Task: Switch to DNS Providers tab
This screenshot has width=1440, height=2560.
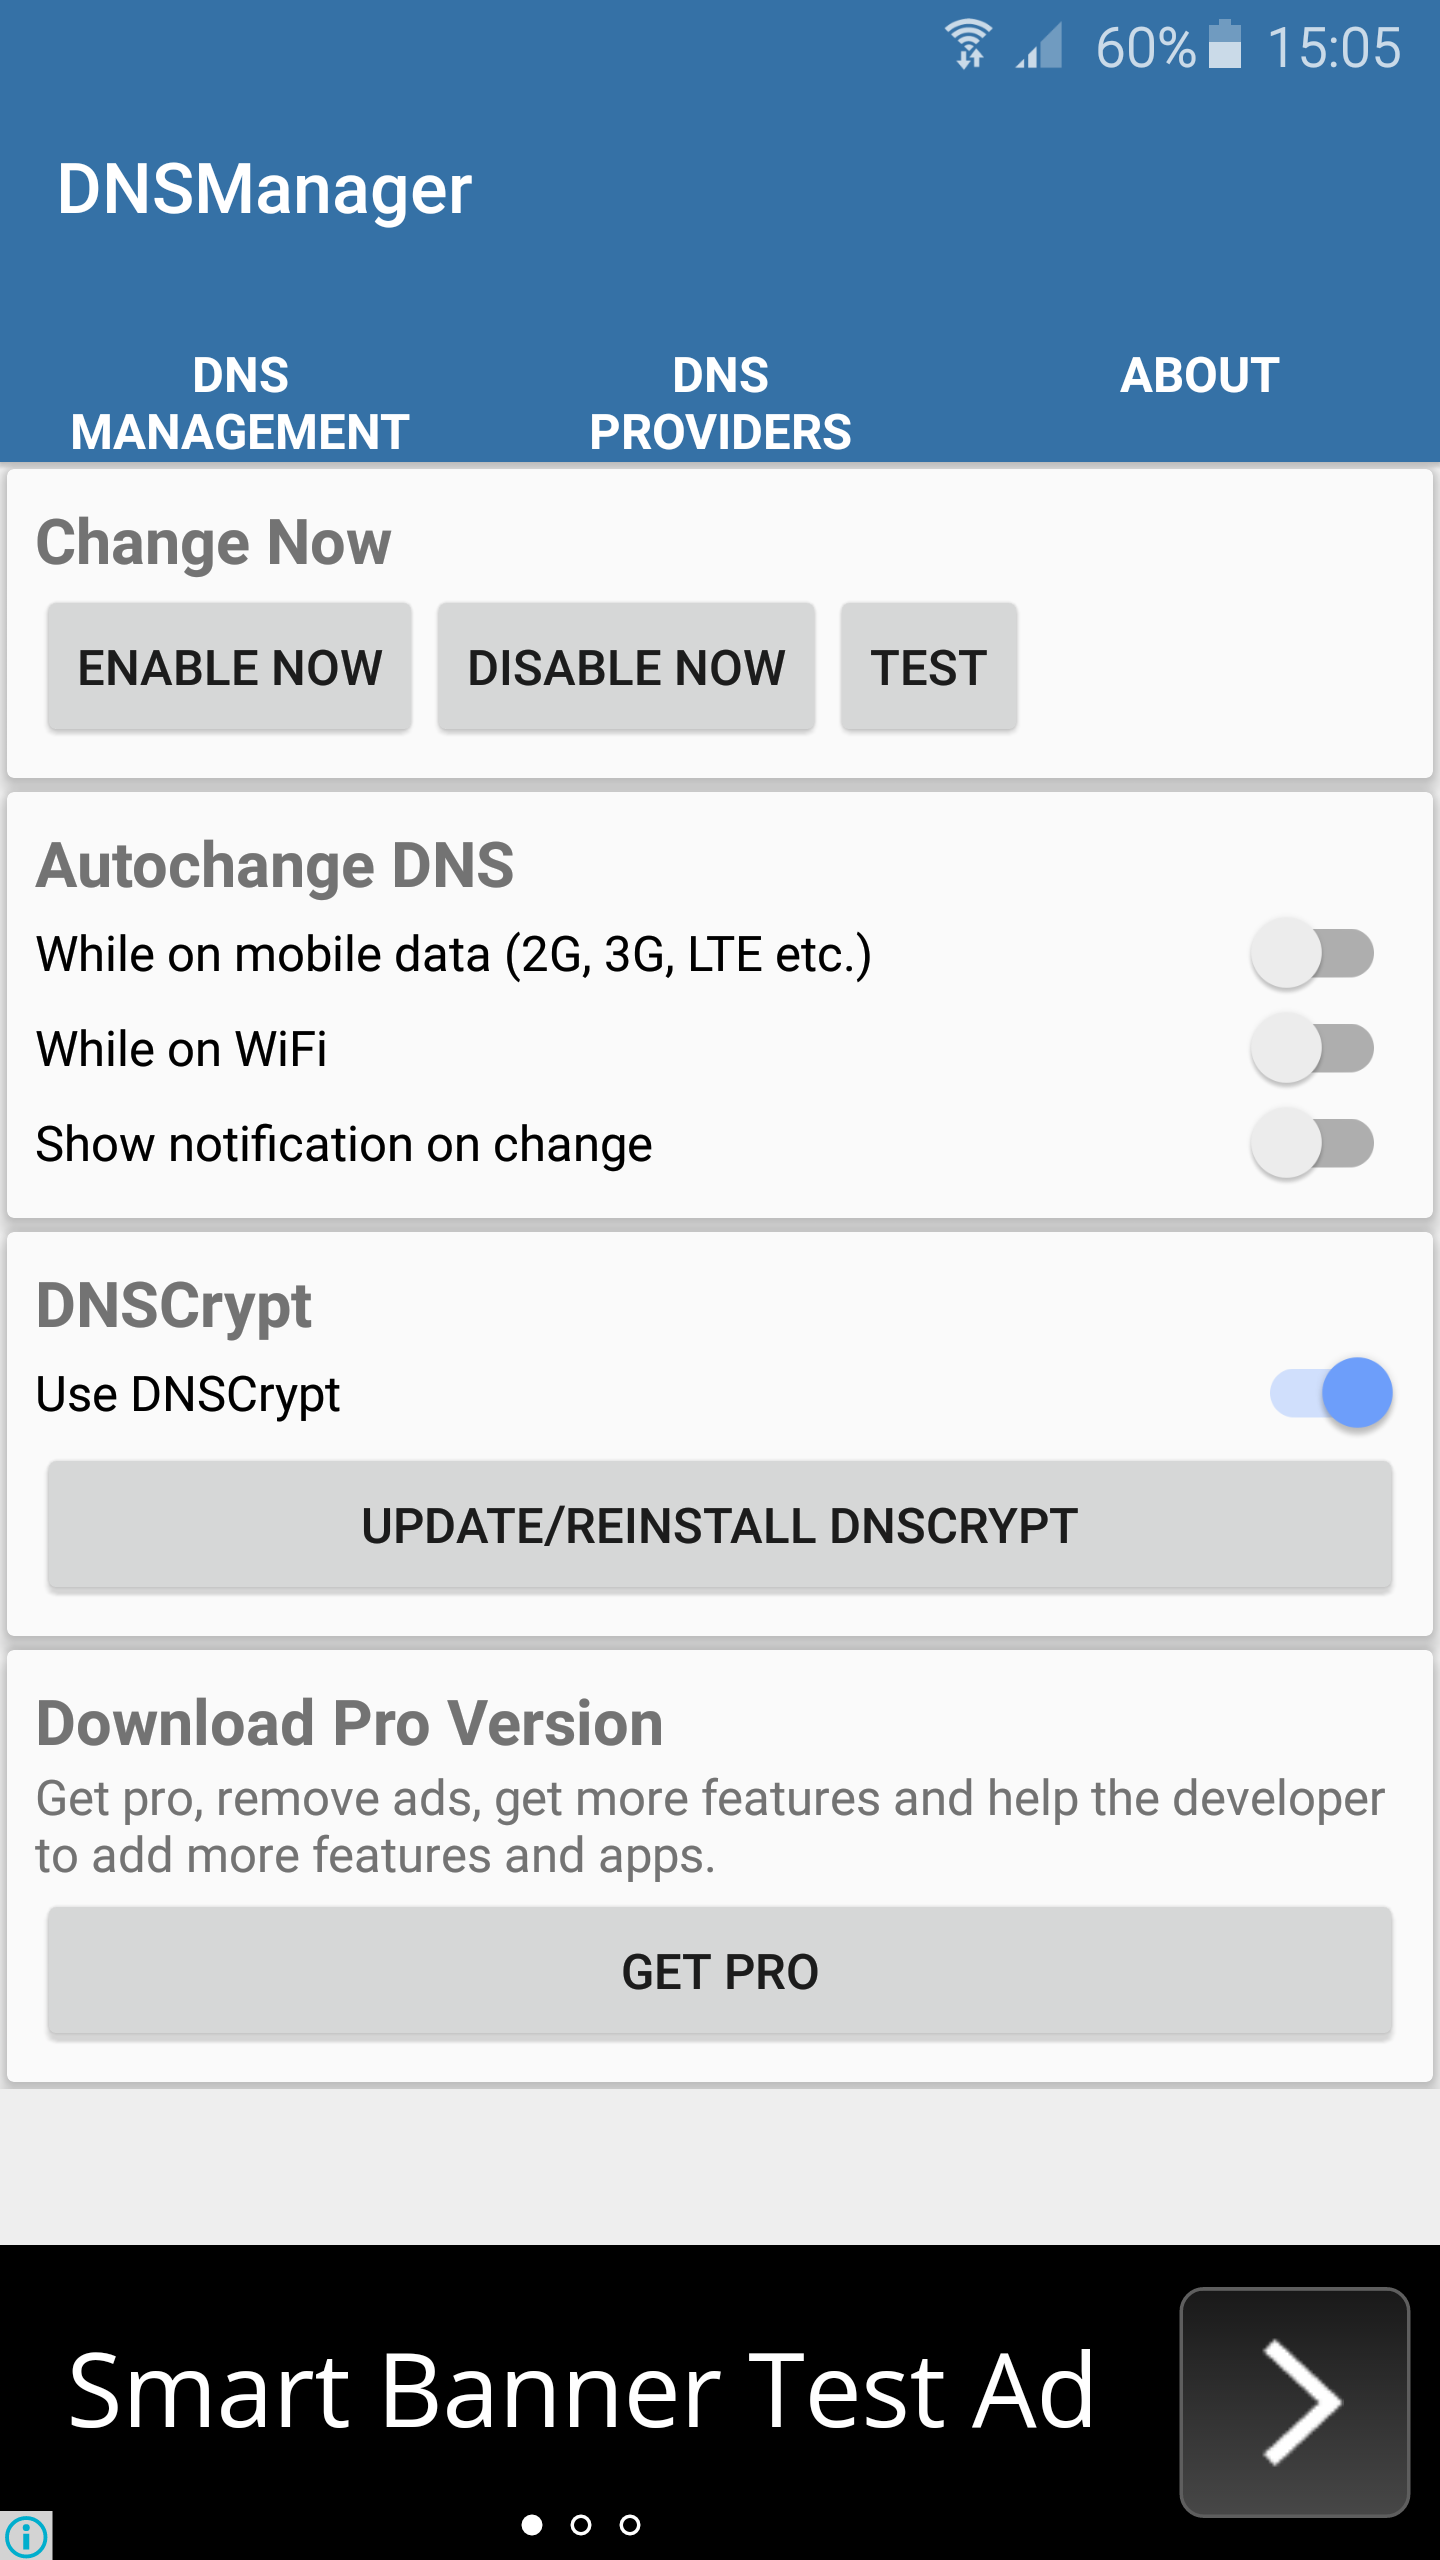Action: [x=720, y=404]
